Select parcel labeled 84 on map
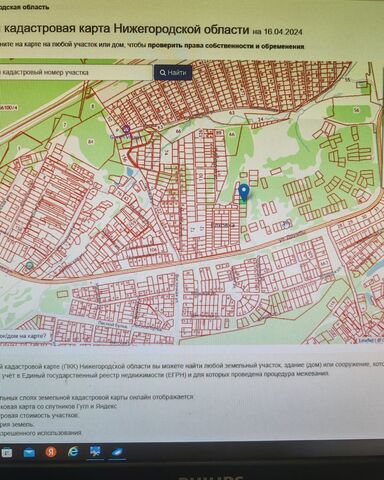Viewport: 384px width, 480px height. [x=91, y=141]
